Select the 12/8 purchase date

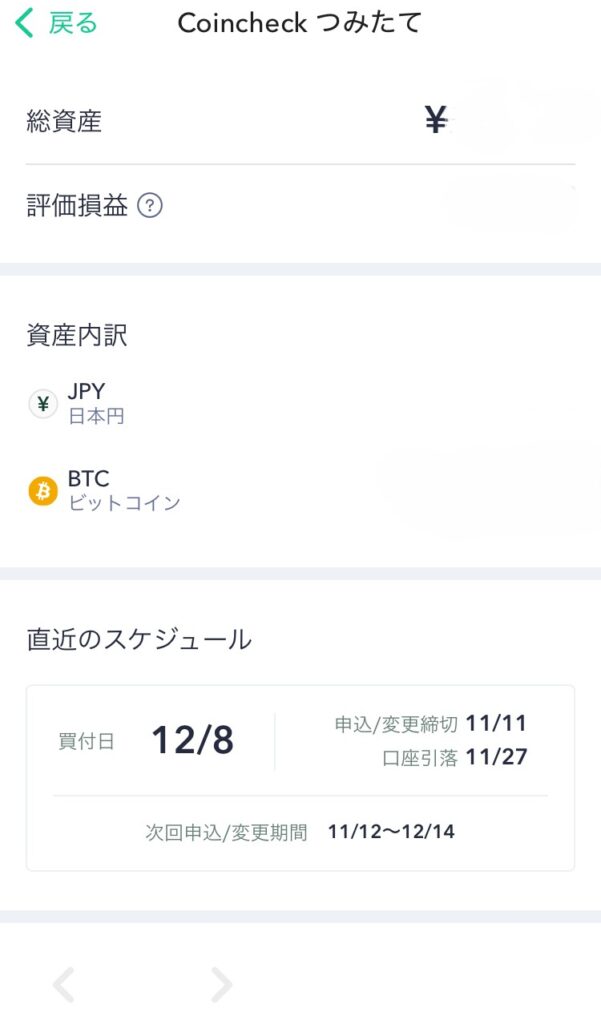point(192,741)
